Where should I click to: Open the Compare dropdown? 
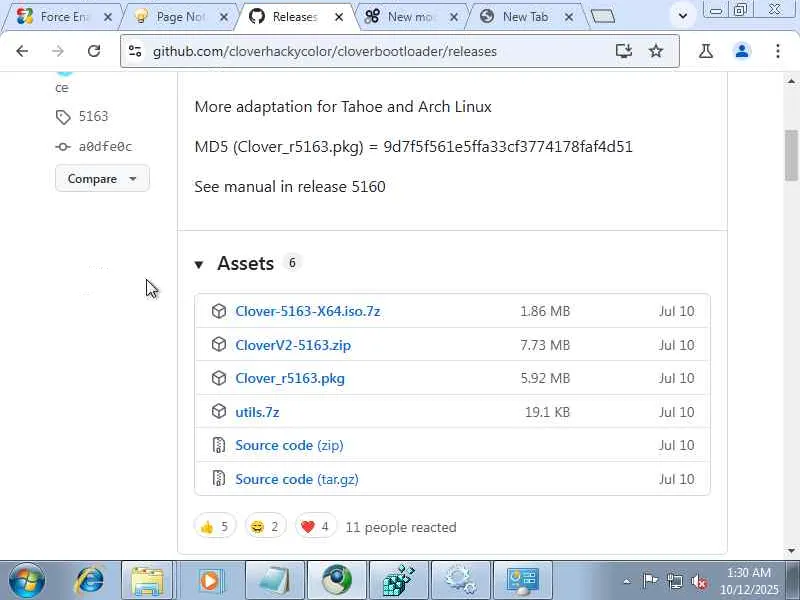[x=102, y=179]
